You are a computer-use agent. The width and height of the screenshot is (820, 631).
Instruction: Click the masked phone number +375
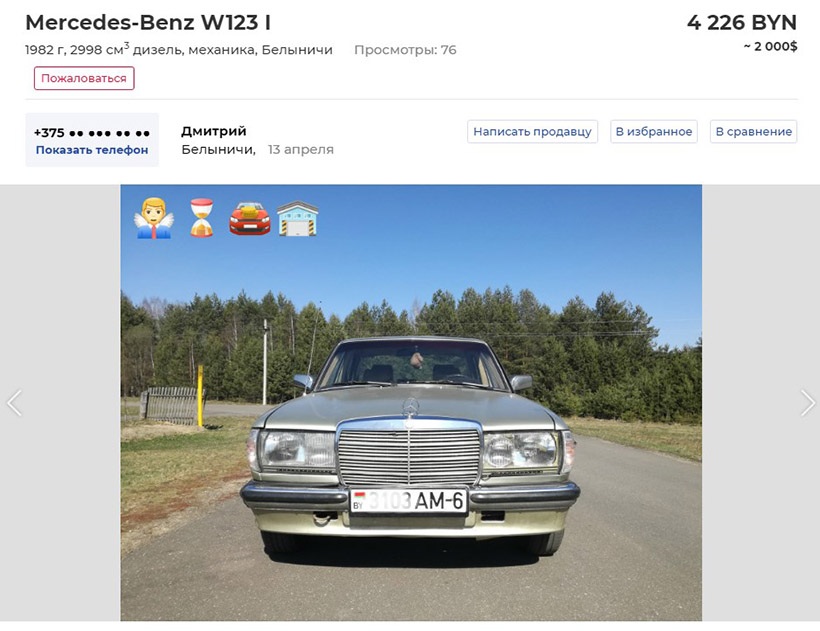[92, 133]
